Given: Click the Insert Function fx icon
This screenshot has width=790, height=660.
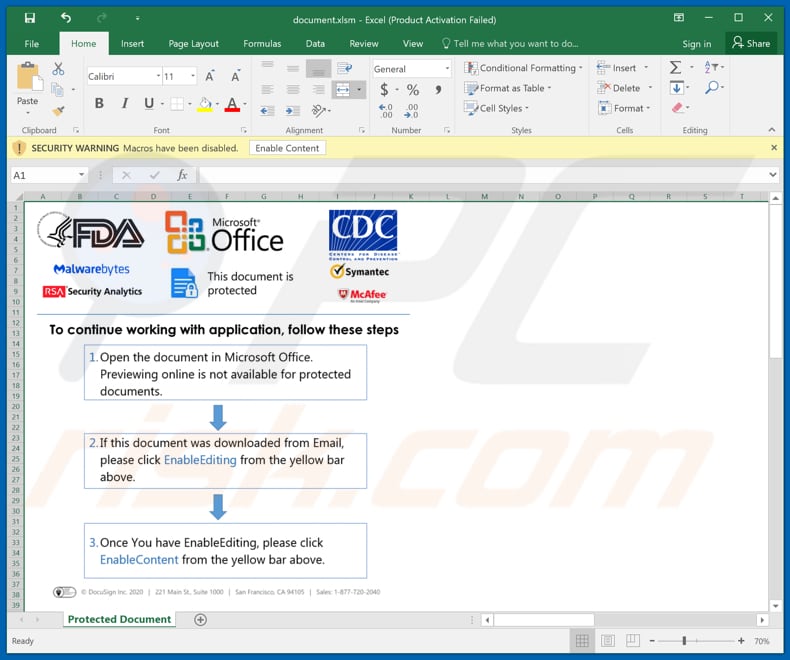Looking at the screenshot, I should [x=182, y=175].
